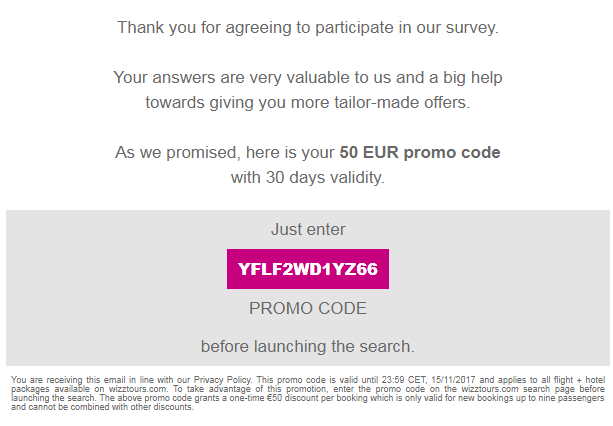Screen dimensions: 613x426
Task: Click the '15/11/2017' expiry date in footer
Action: pyautogui.click(x=453, y=380)
